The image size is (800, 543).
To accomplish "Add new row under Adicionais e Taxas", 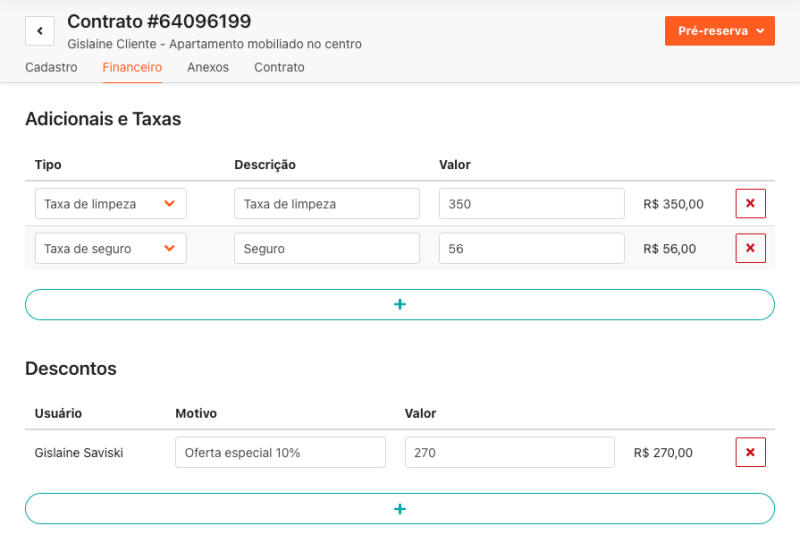I will pyautogui.click(x=400, y=304).
